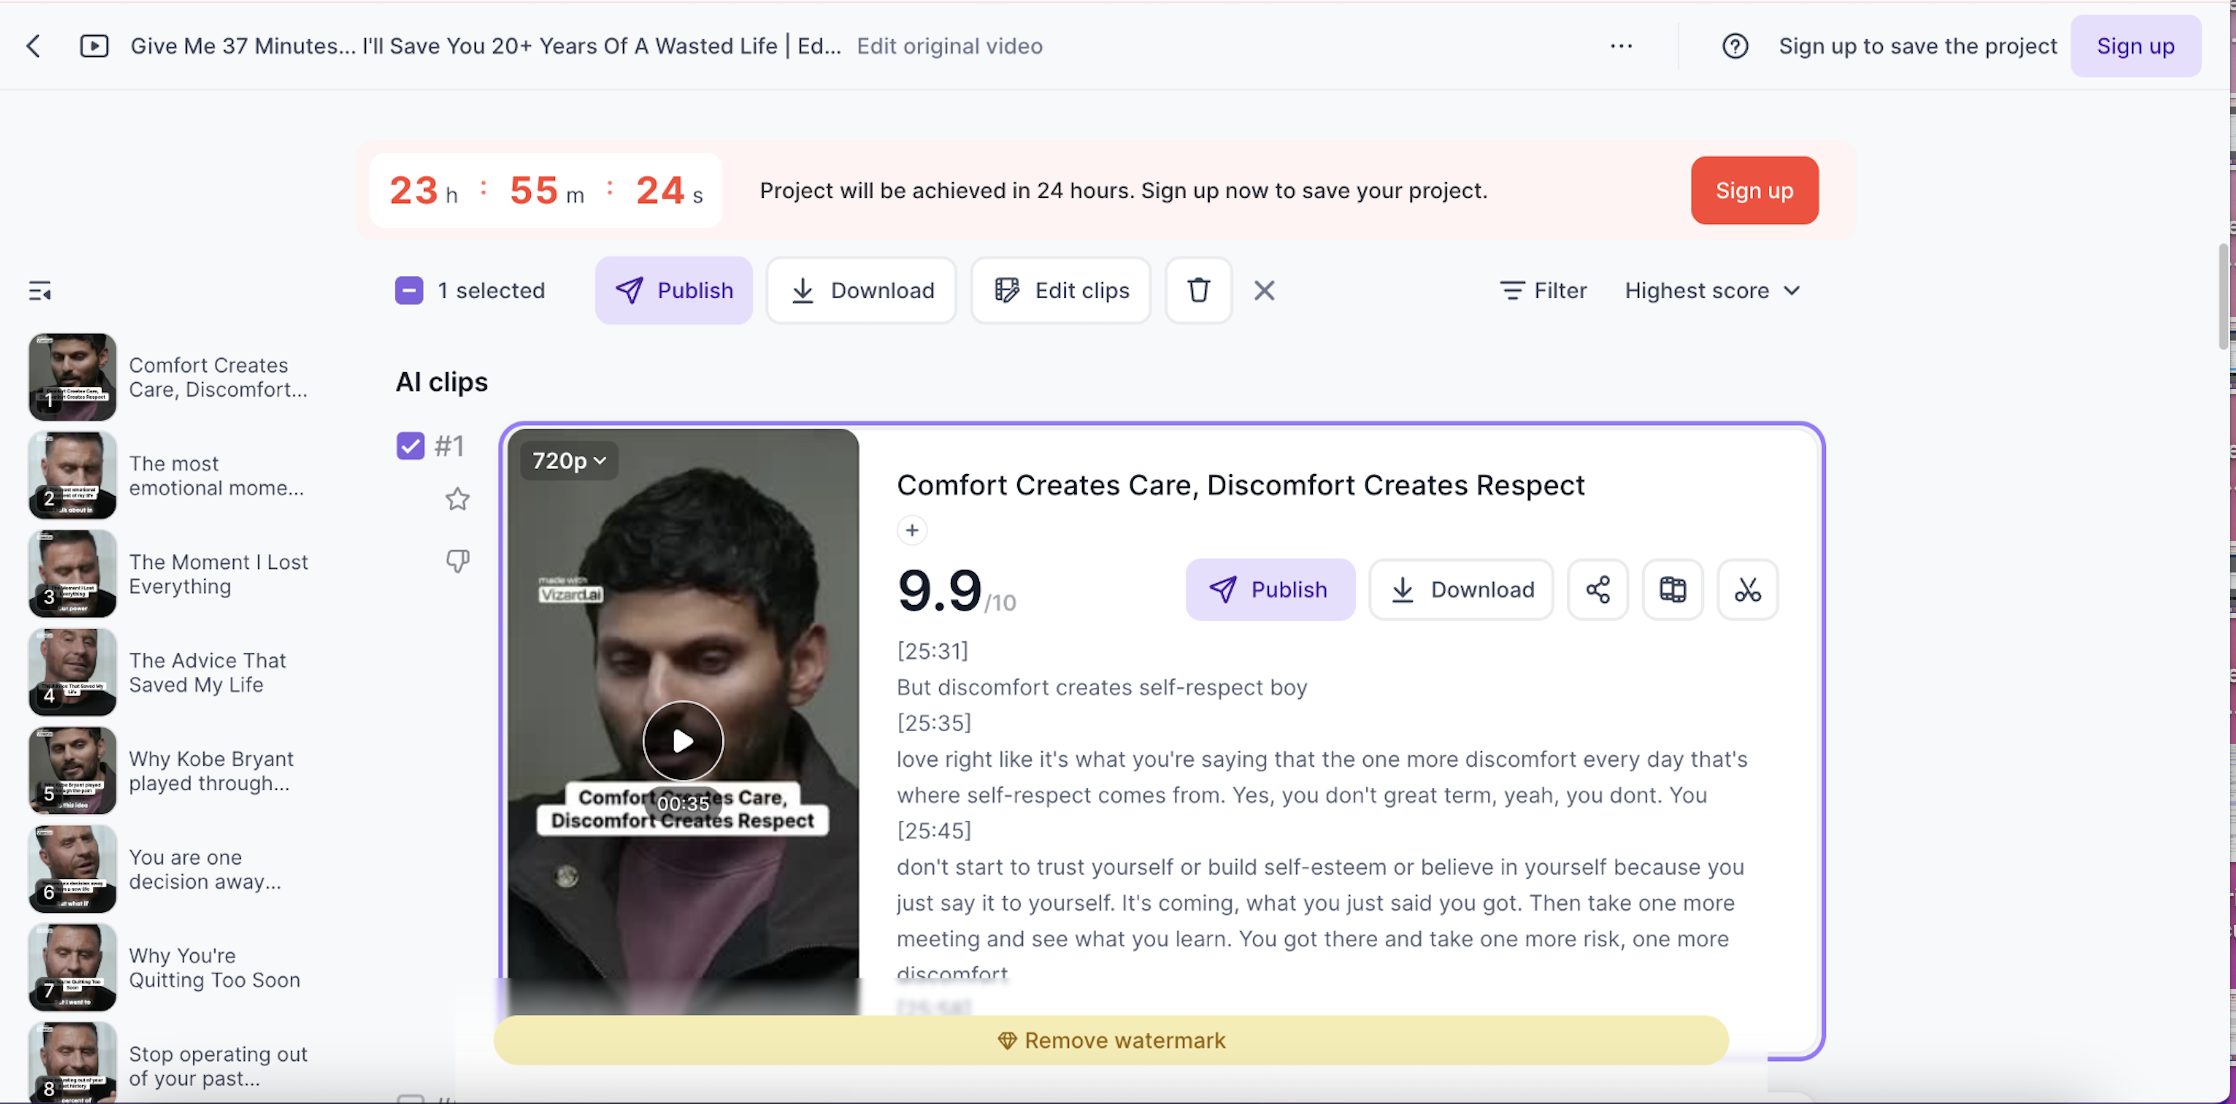Click transcript line 'But discomfort creates self-respect boy'

point(1101,687)
